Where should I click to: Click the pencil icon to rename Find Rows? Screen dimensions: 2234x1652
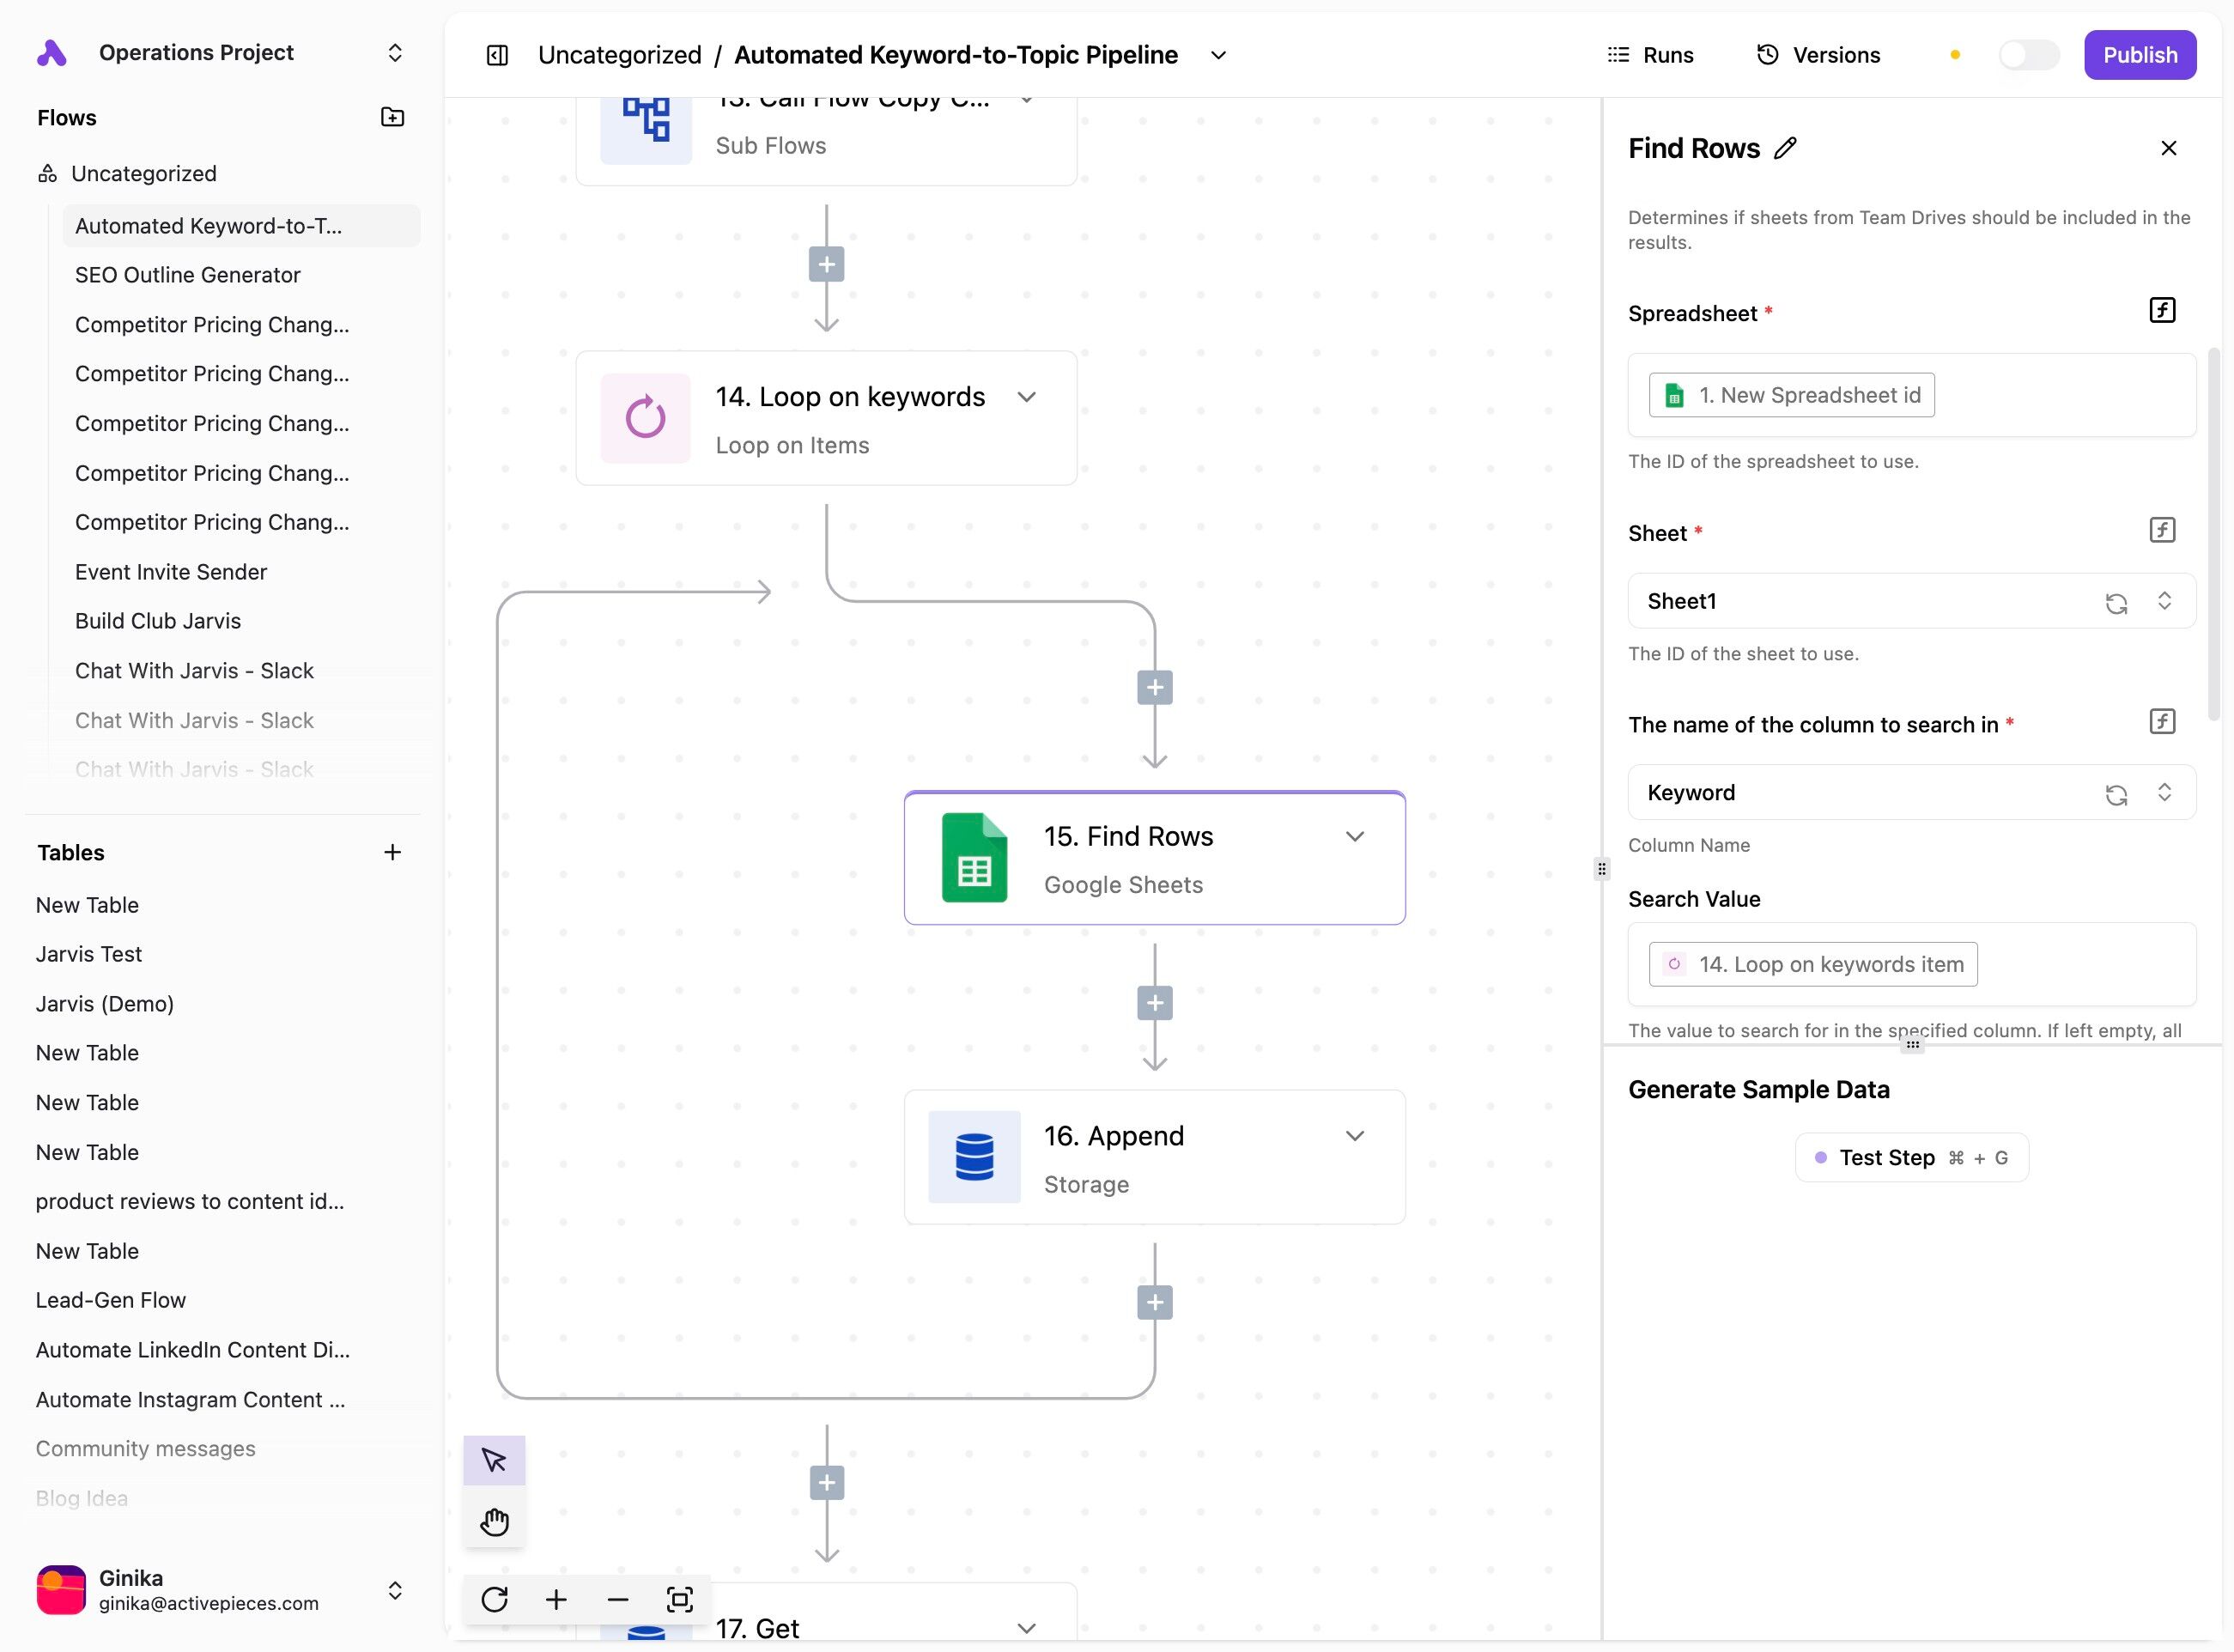(x=1785, y=148)
